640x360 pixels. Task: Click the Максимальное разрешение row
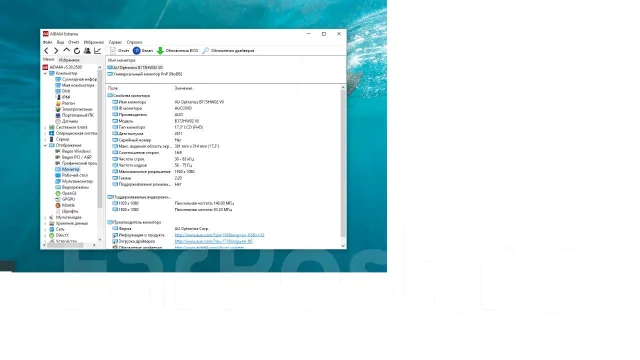223,172
